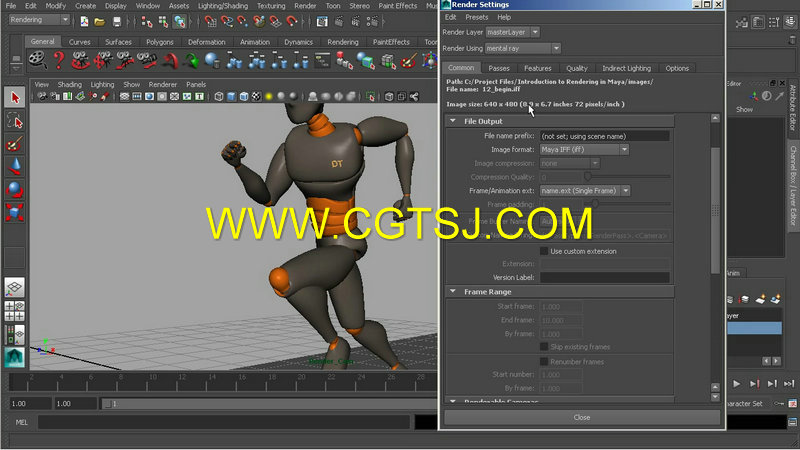Open viewport Shading menu
The image size is (800, 450).
click(x=69, y=85)
